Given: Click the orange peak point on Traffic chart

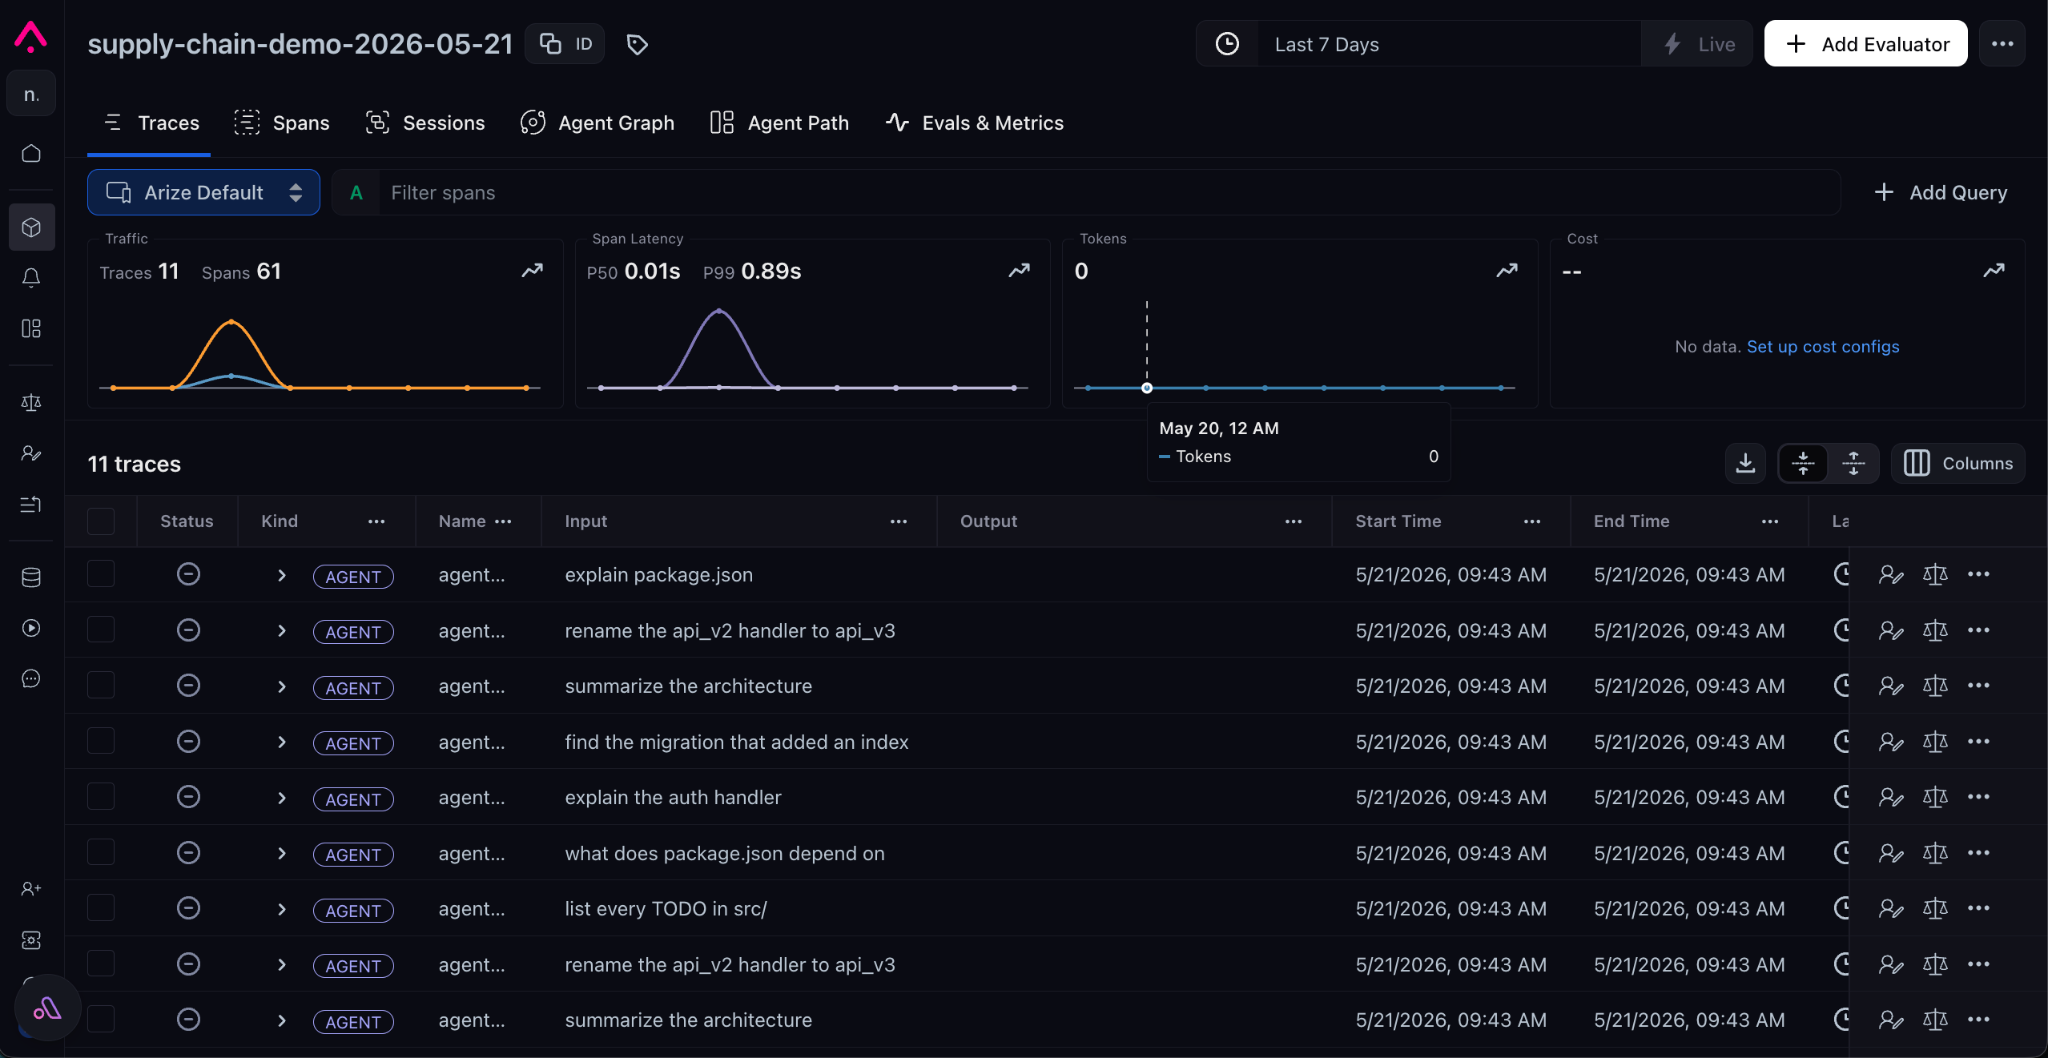Looking at the screenshot, I should click(232, 322).
